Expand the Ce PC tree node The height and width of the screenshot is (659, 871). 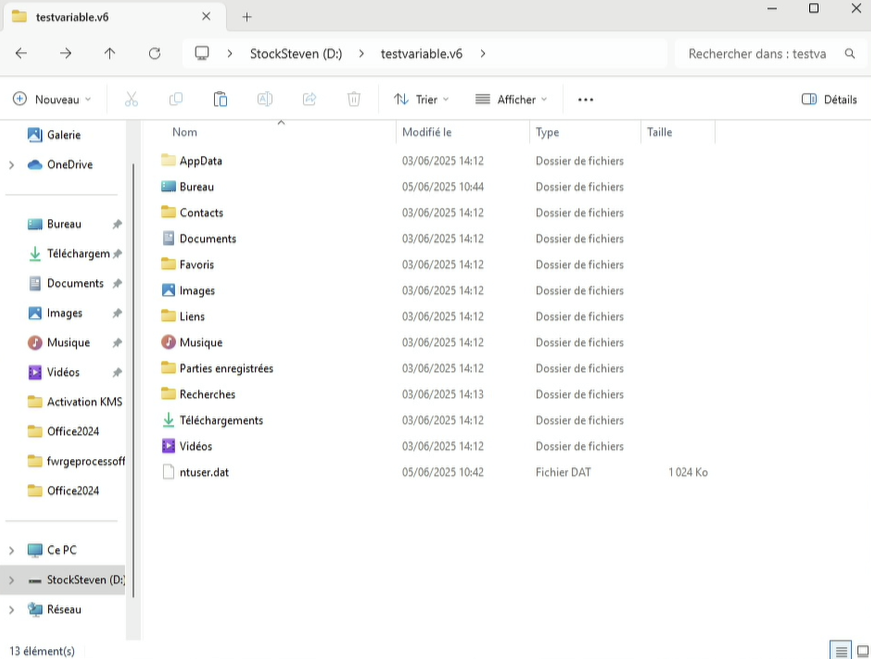12,551
